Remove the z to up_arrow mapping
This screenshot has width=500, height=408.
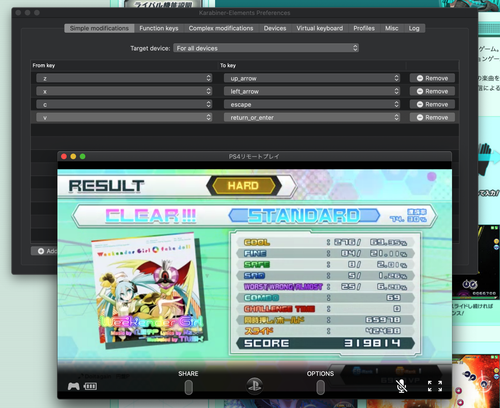(432, 78)
